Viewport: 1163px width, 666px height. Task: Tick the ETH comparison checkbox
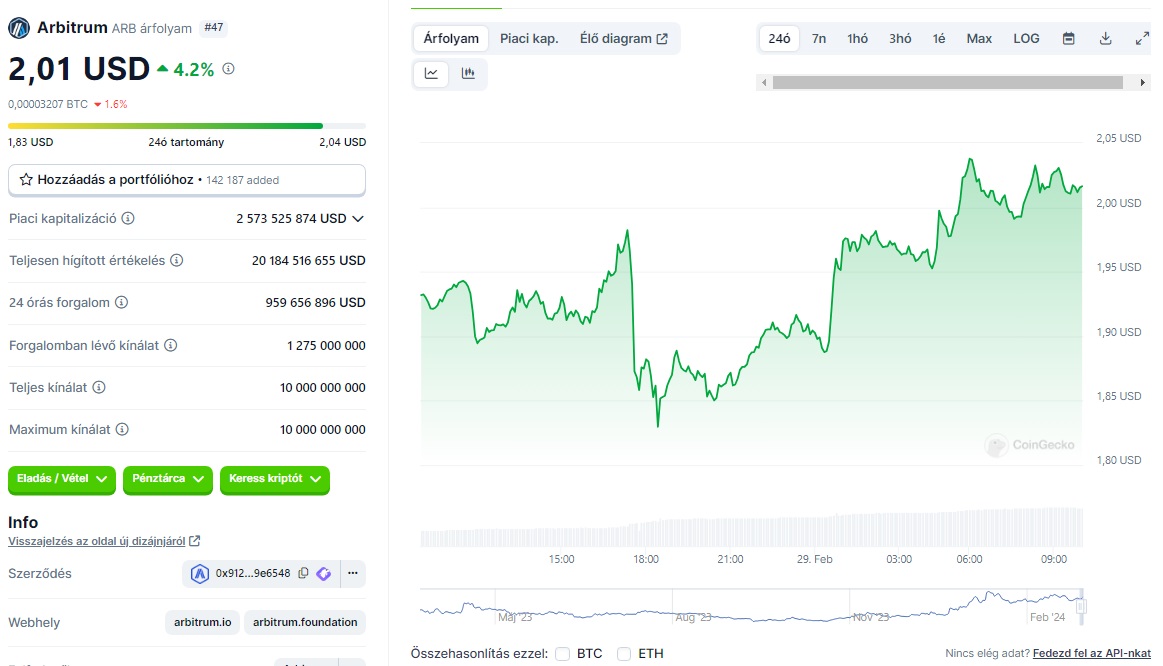click(x=624, y=653)
